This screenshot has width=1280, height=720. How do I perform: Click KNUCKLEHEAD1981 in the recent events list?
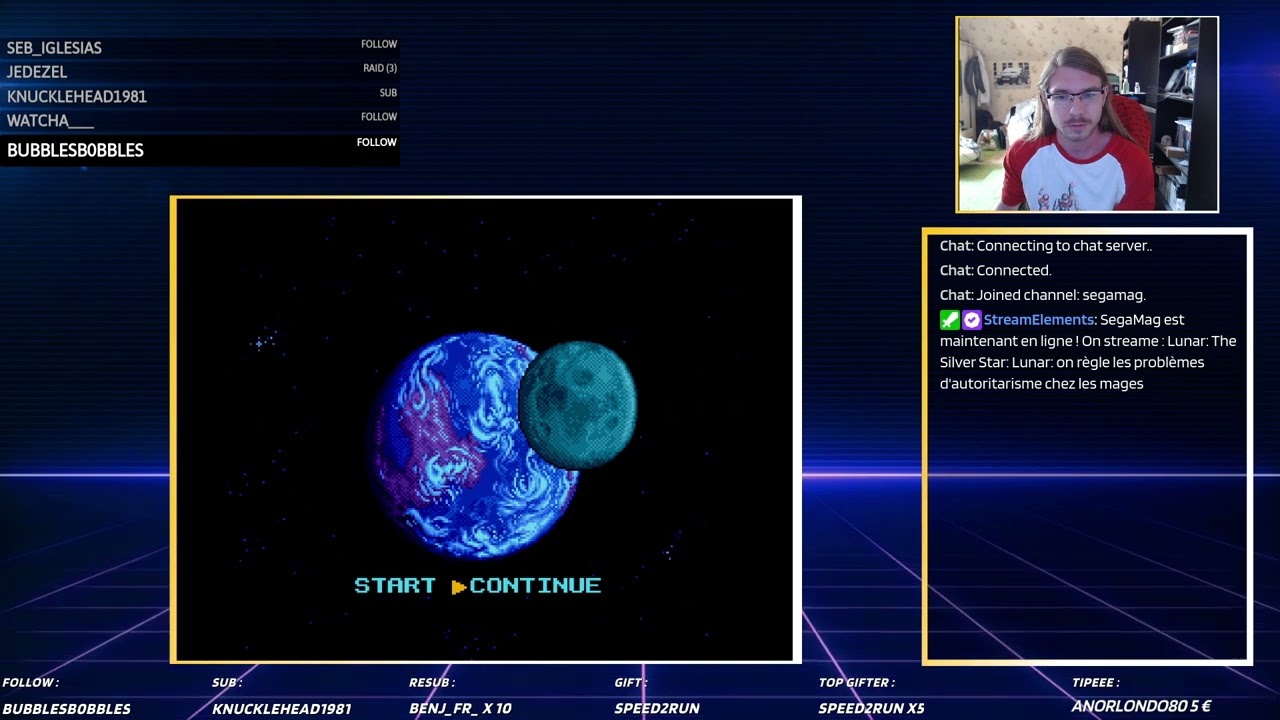(77, 97)
